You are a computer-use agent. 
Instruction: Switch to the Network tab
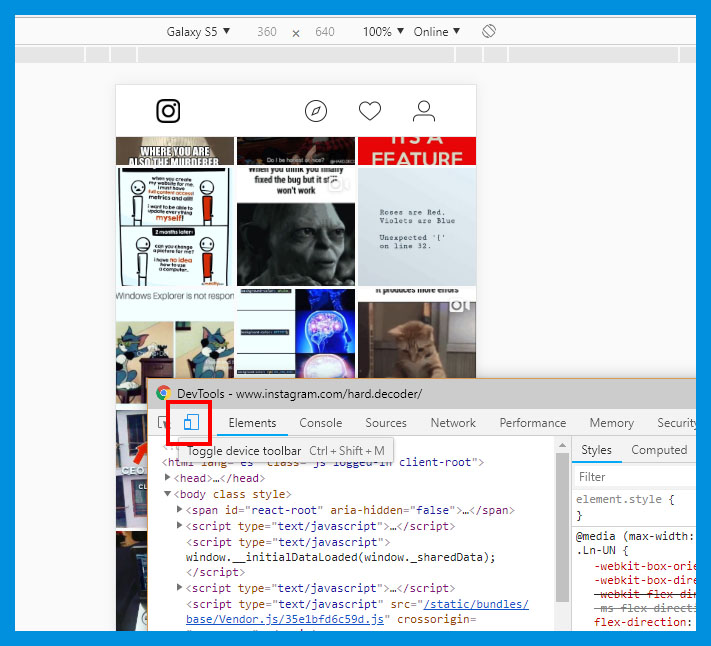453,423
